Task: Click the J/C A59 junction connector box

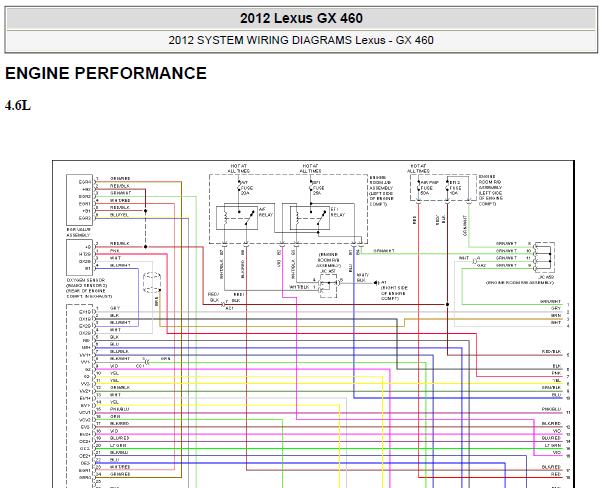Action: pos(544,257)
